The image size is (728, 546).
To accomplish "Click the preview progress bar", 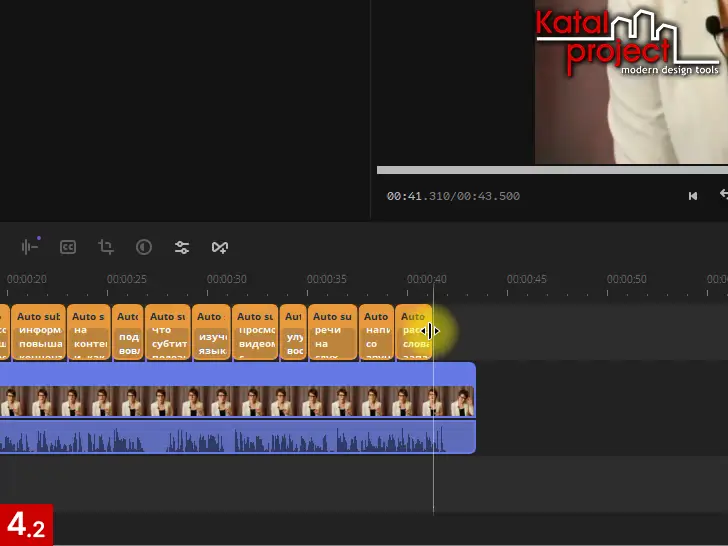I will click(x=552, y=170).
